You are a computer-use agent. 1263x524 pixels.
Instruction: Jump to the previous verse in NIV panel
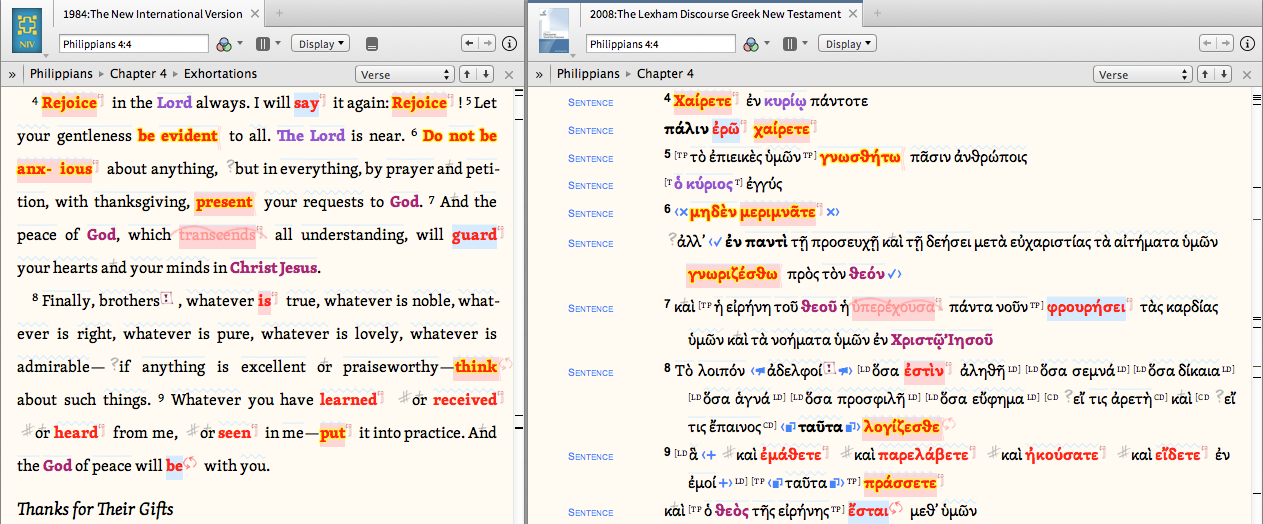point(468,74)
